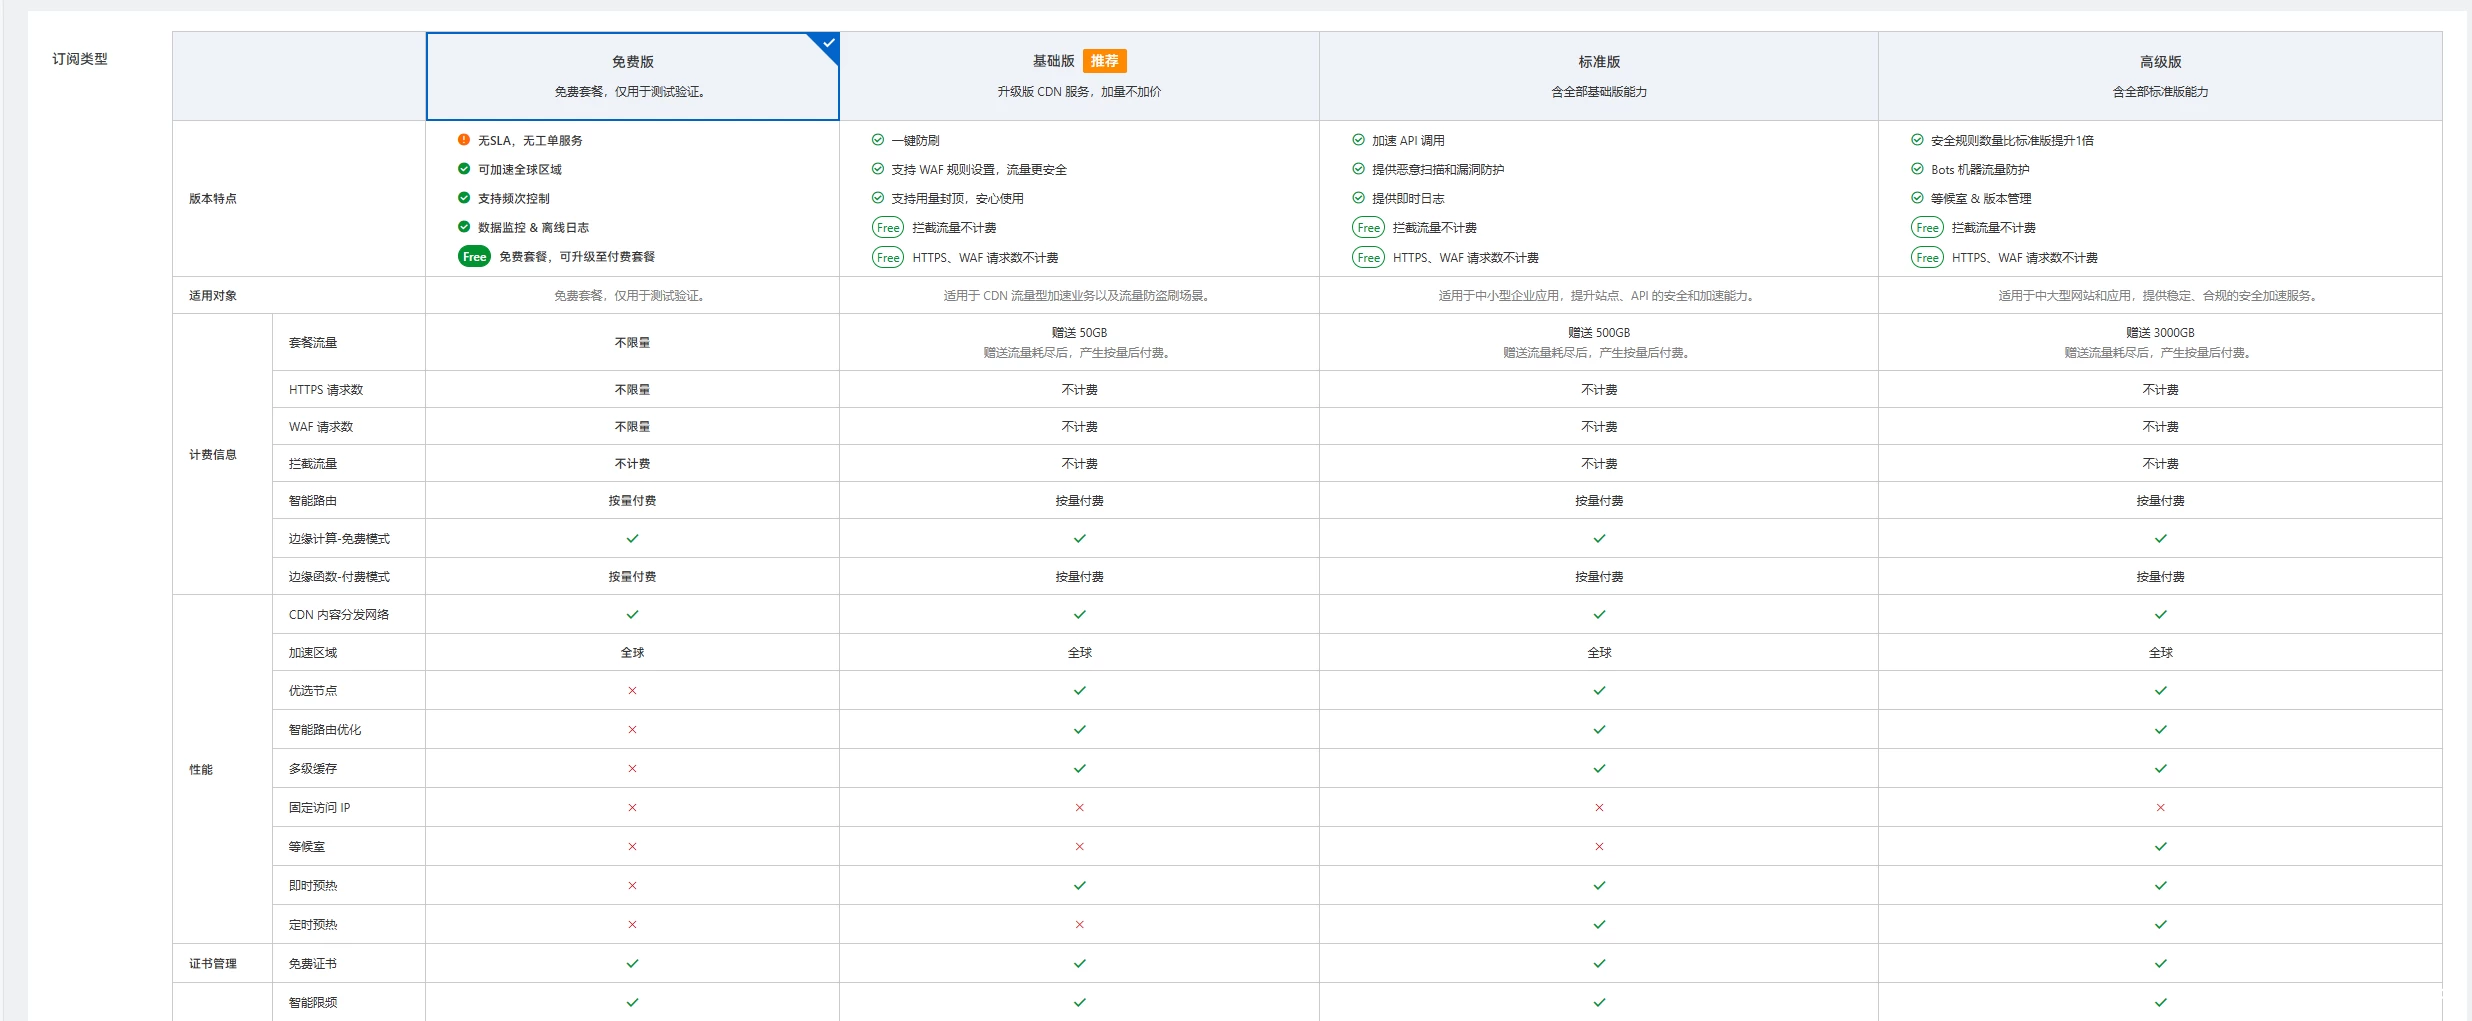
Task: Click the green check for 等候室 under 高级版
Action: [2160, 847]
